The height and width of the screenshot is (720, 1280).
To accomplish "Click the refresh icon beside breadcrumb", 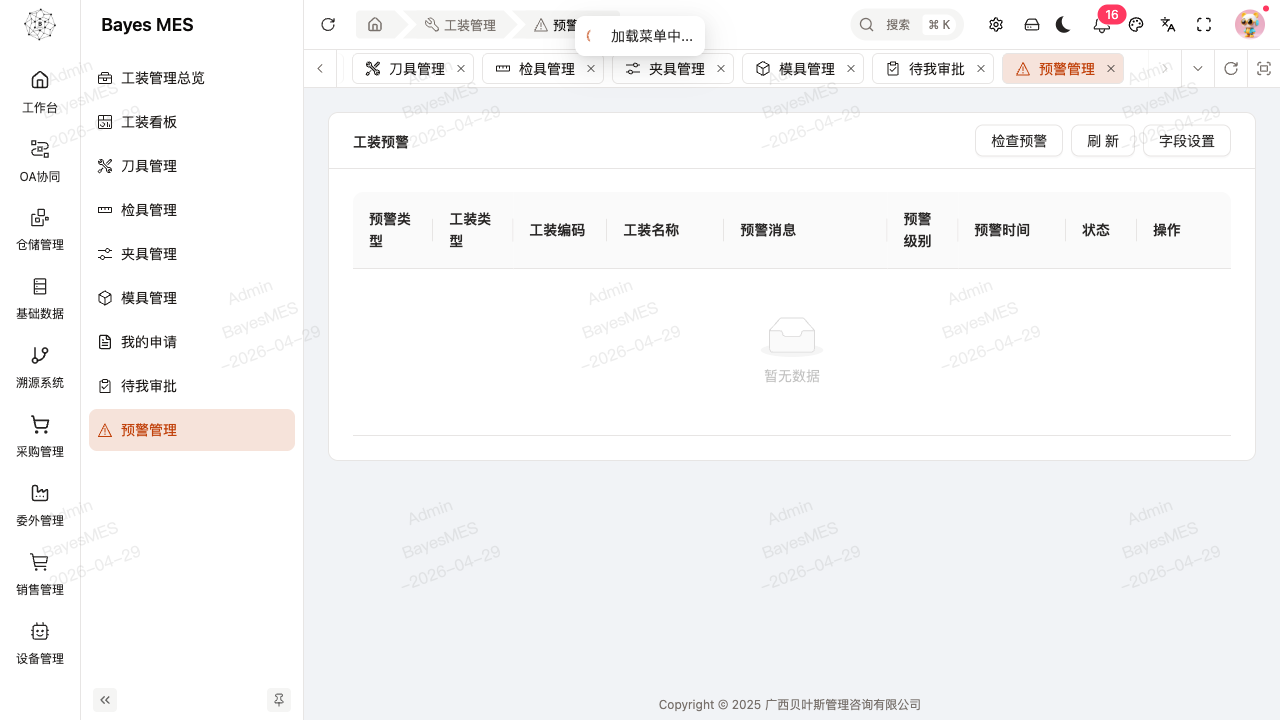I will (x=328, y=25).
